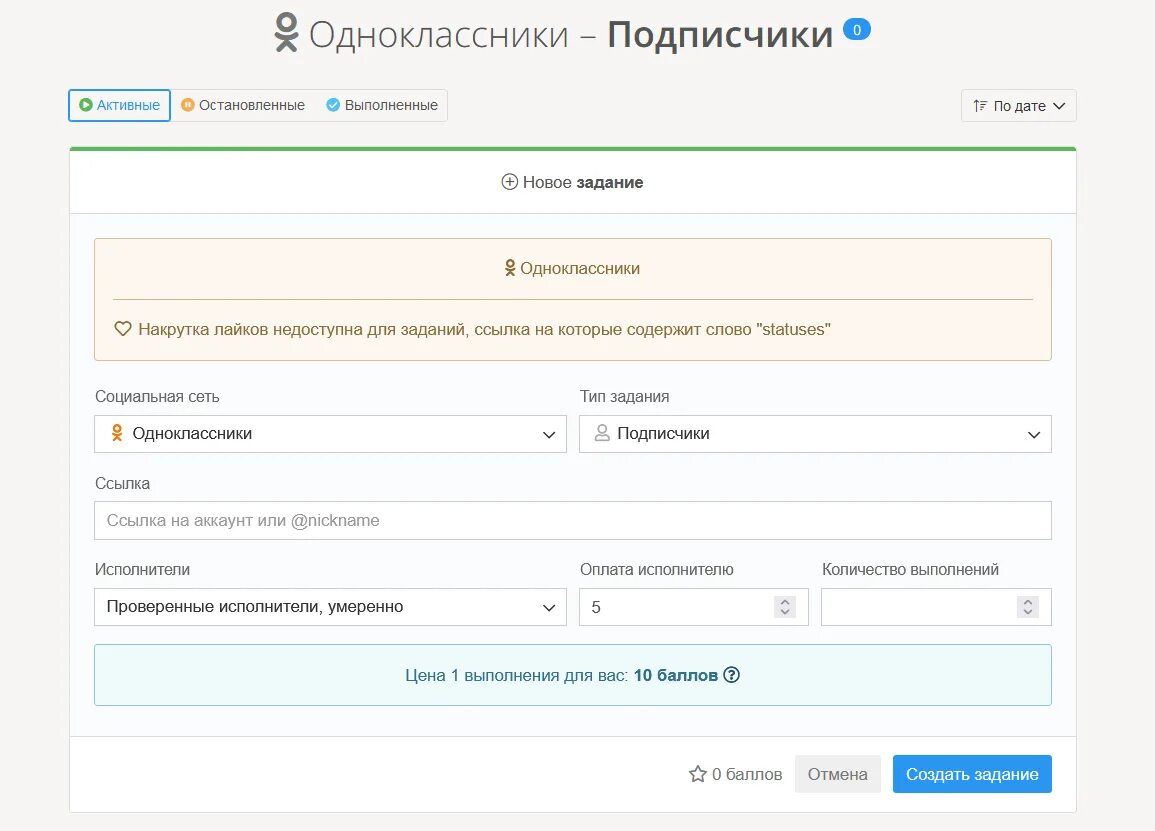Click the chevron arrow in Социальная сеть selector
Viewport: 1155px width, 831px height.
tap(549, 435)
